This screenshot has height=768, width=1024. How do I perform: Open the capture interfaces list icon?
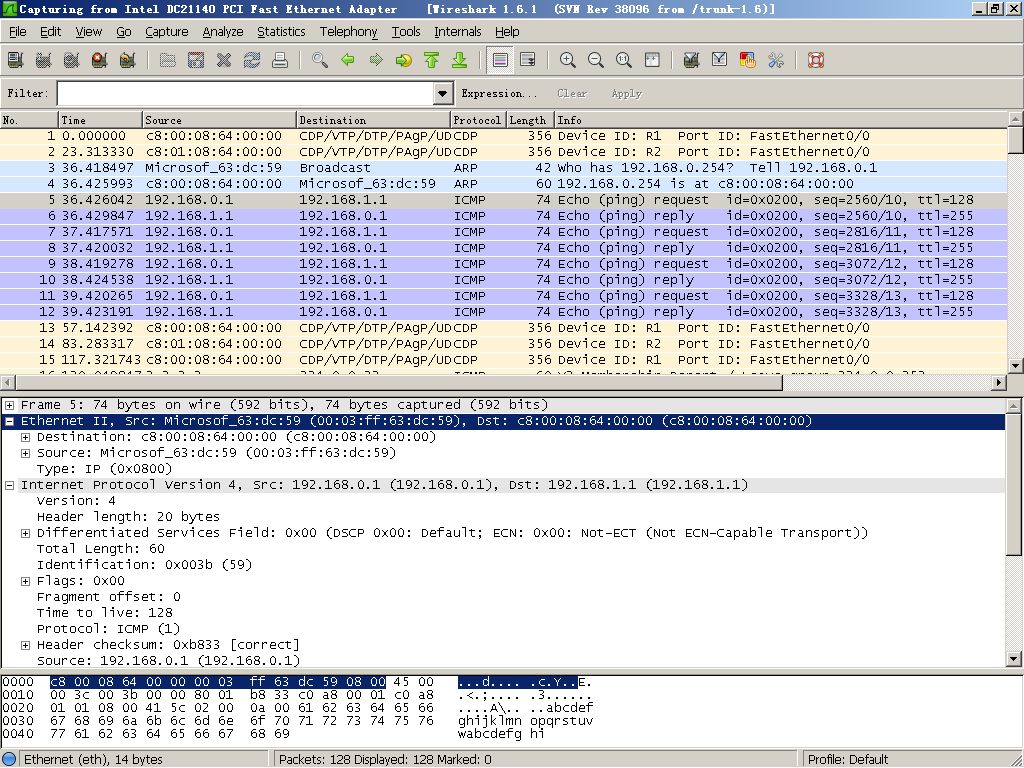pos(15,60)
